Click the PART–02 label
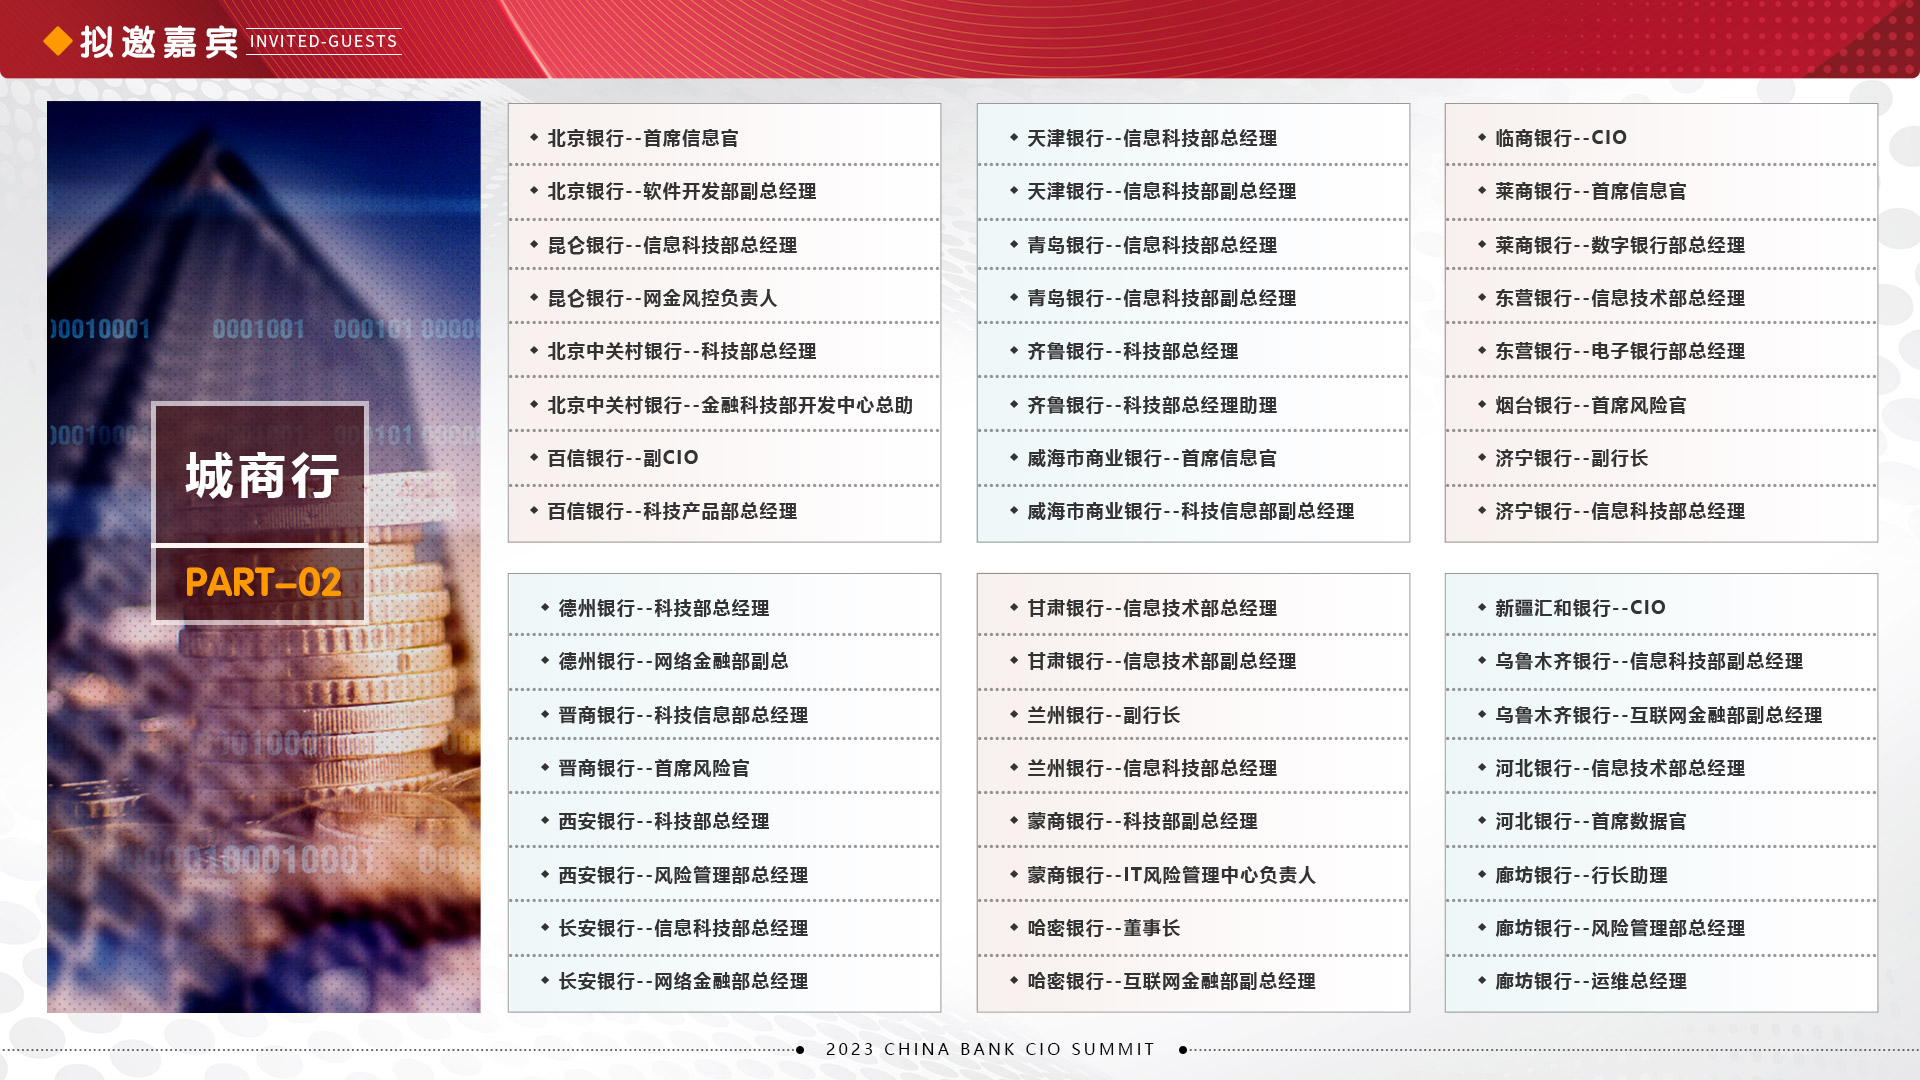 [263, 582]
